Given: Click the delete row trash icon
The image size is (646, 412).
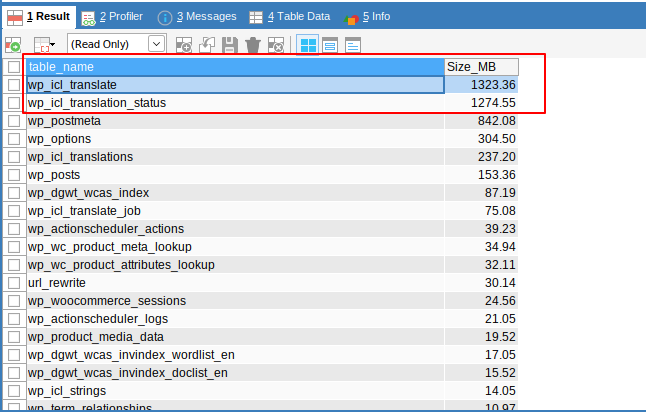Looking at the screenshot, I should 253,44.
